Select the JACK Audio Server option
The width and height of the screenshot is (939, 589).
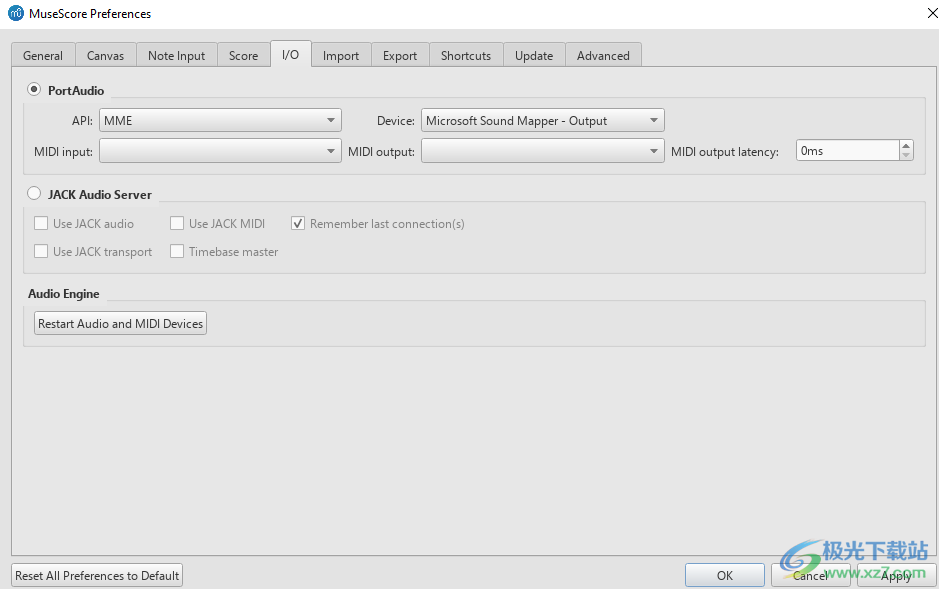tap(35, 194)
